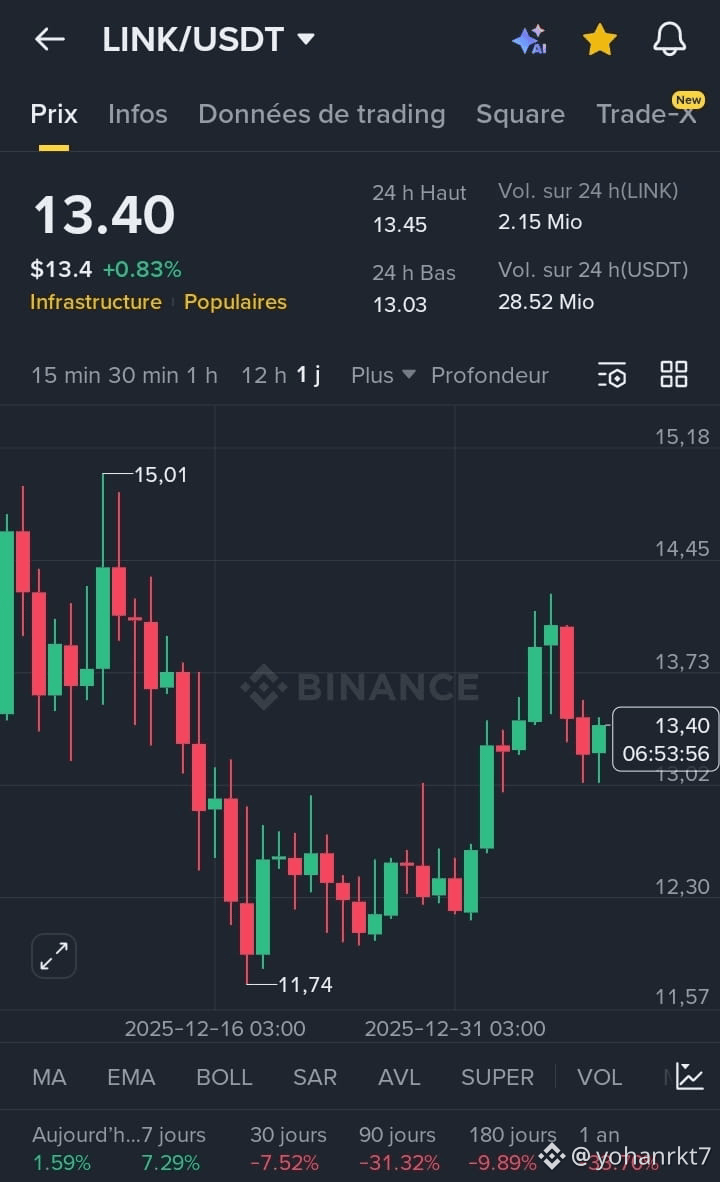
Task: Switch chart to Profondeur view
Action: pyautogui.click(x=490, y=375)
